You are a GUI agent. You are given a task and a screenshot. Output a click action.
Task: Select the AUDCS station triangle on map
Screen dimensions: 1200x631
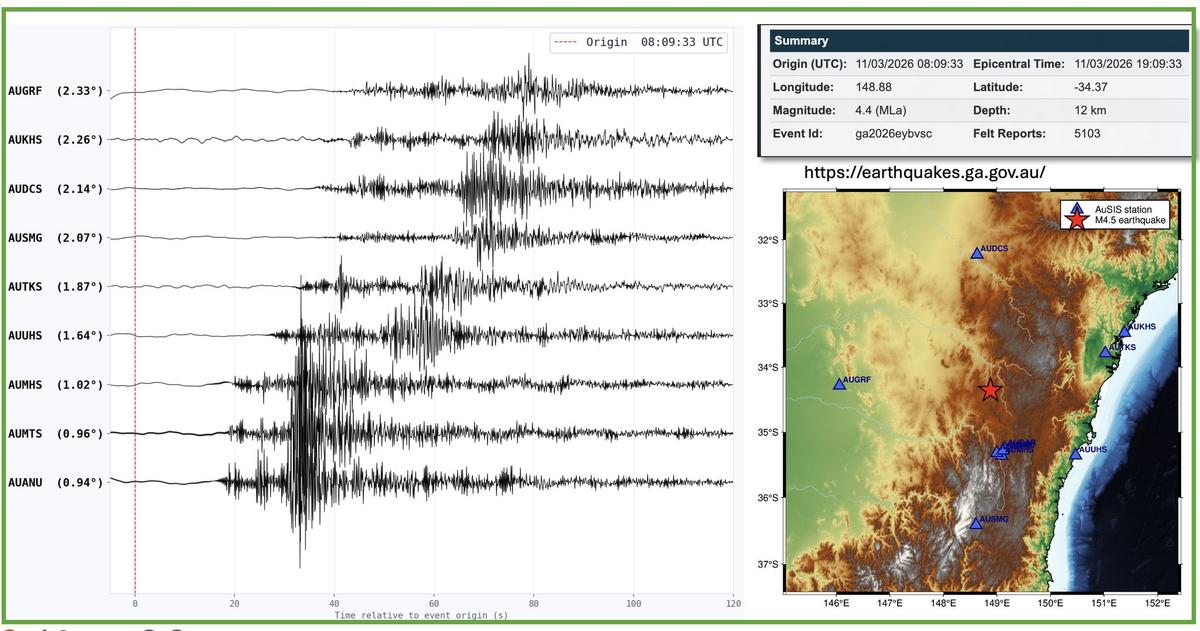click(976, 254)
